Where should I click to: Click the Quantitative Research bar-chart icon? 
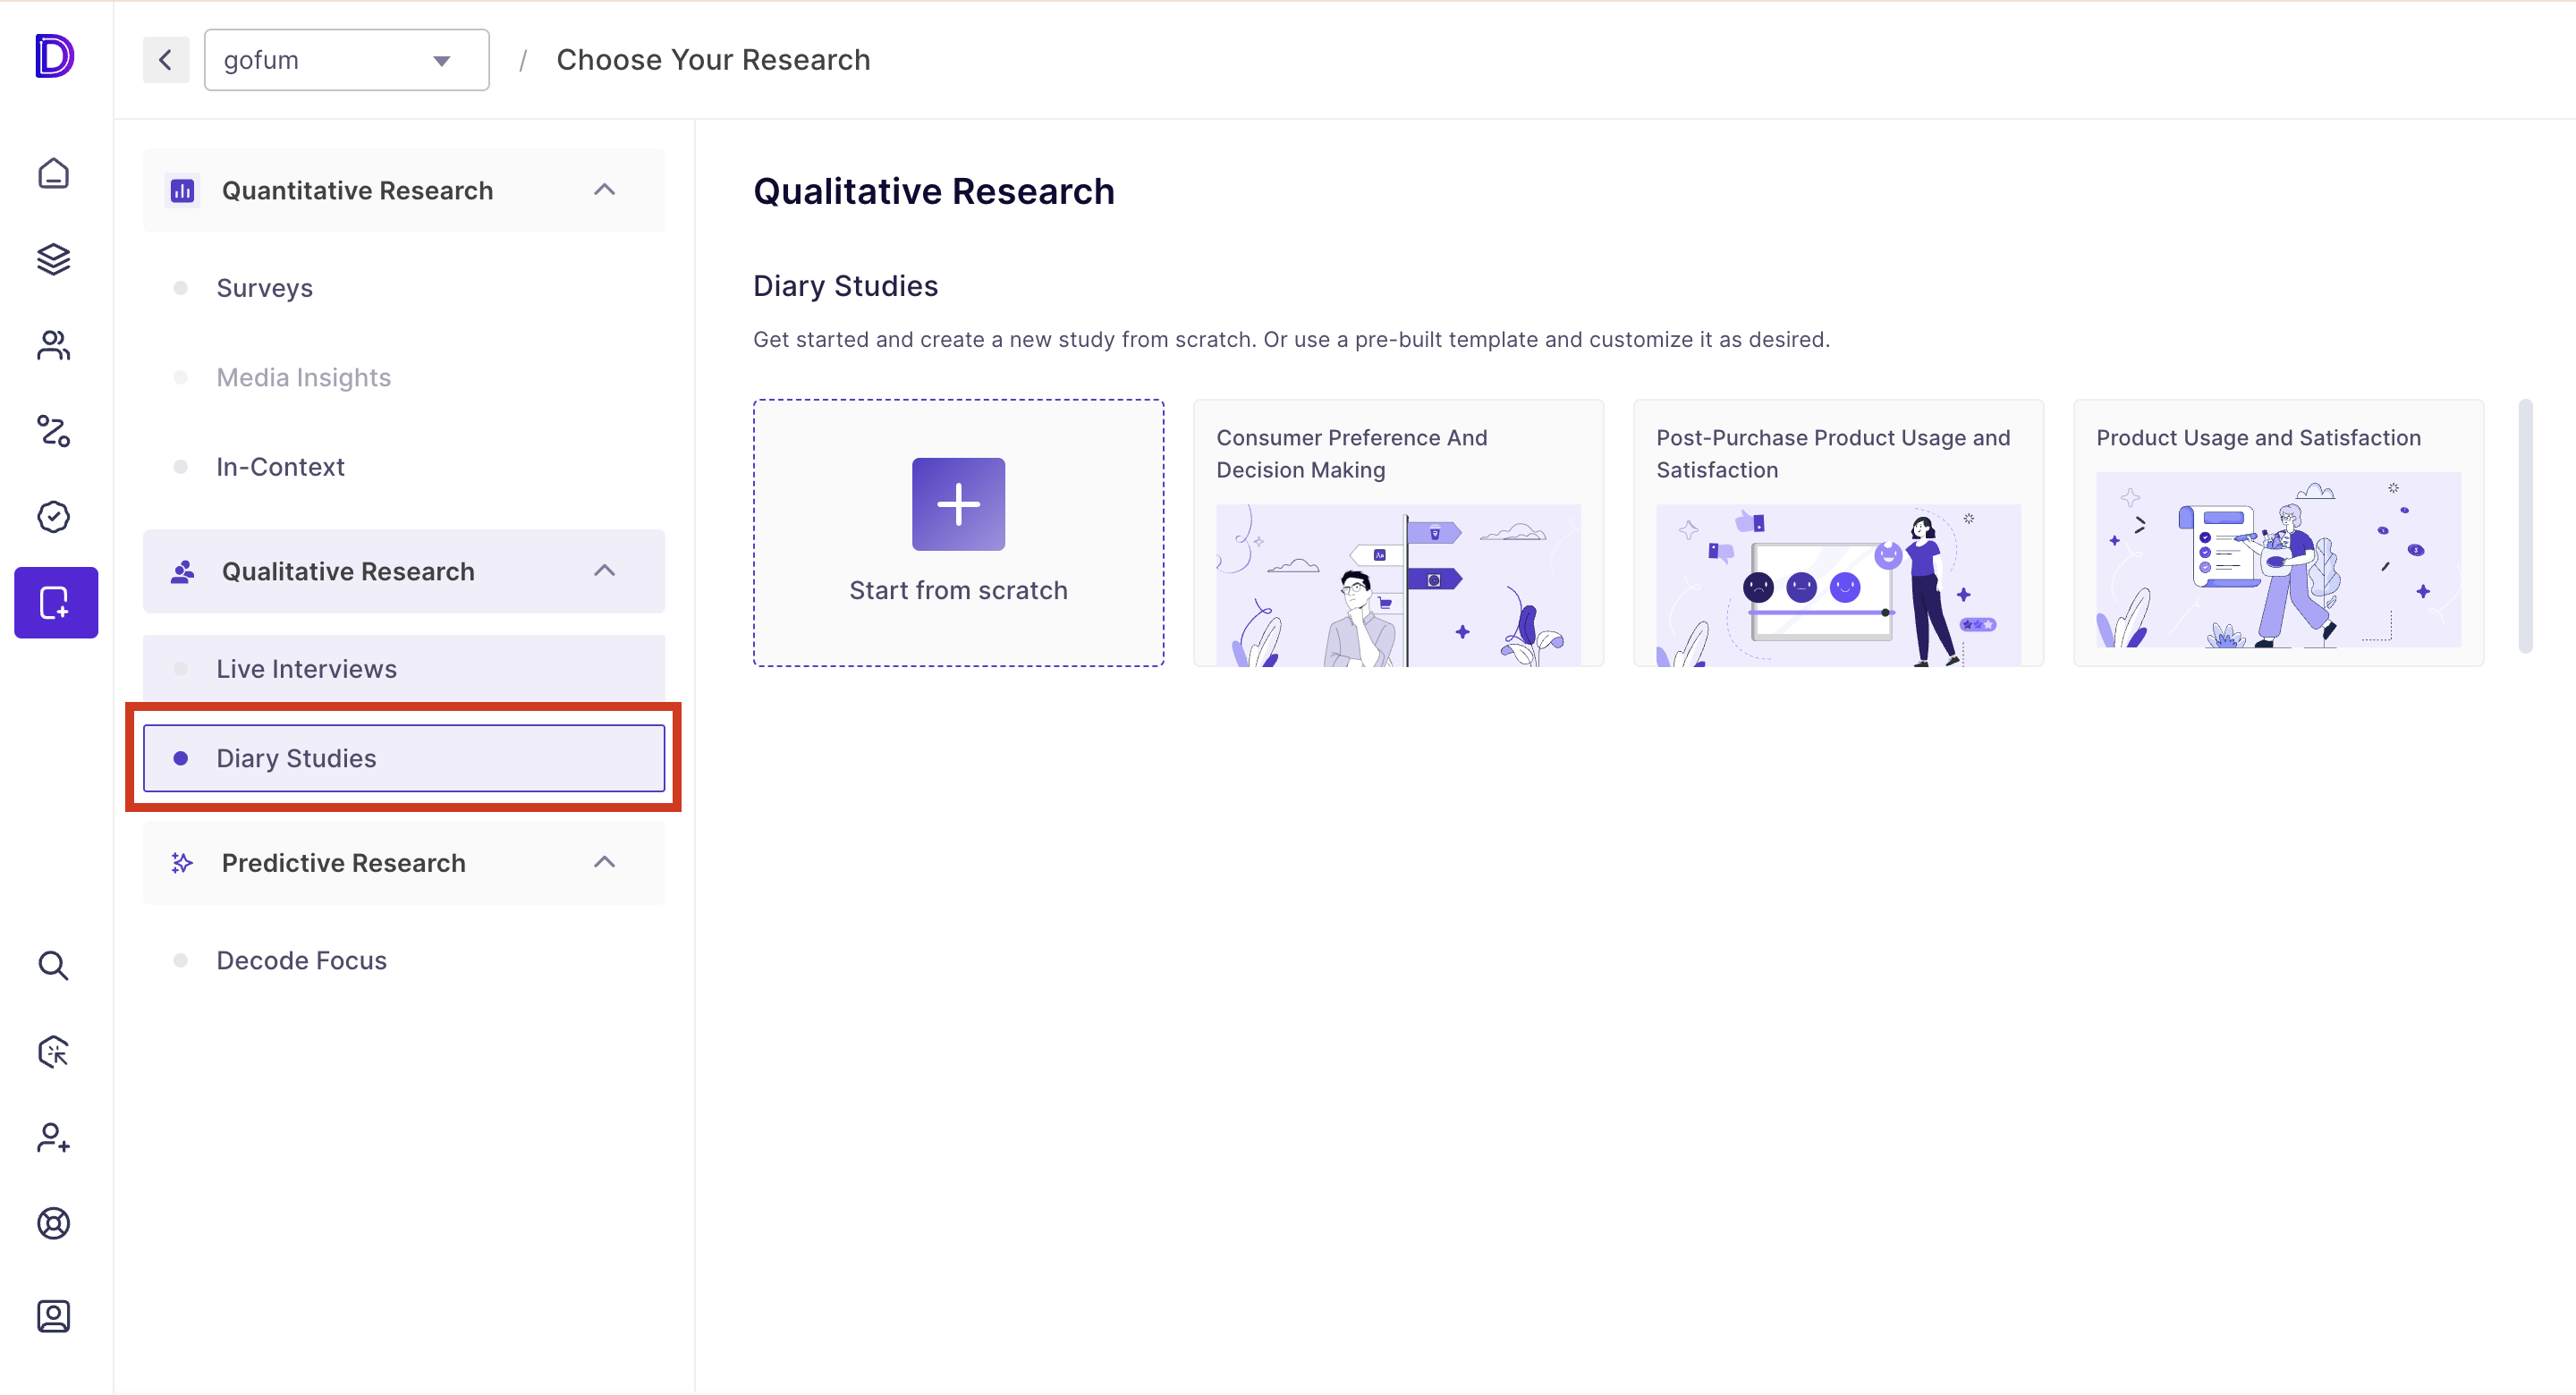pyautogui.click(x=182, y=190)
